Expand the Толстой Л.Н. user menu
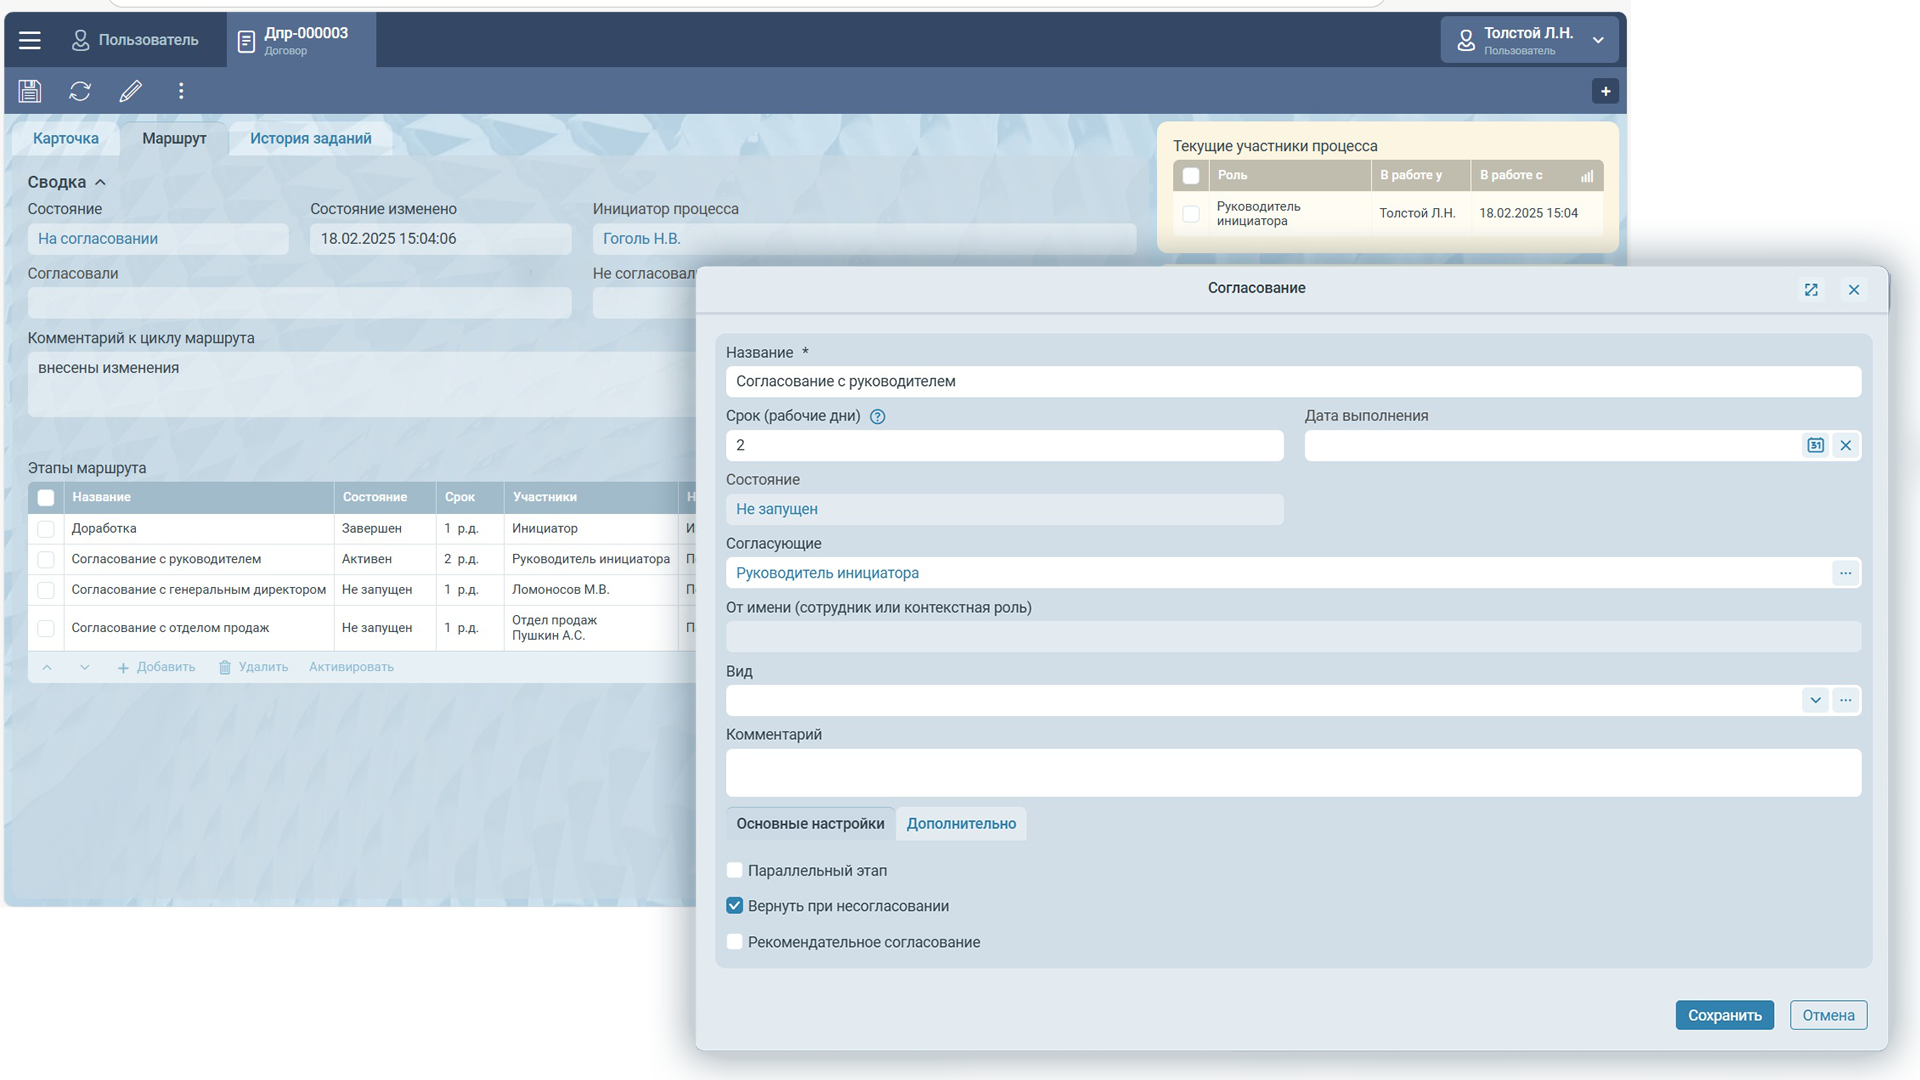The height and width of the screenshot is (1080, 1920). 1598,40
